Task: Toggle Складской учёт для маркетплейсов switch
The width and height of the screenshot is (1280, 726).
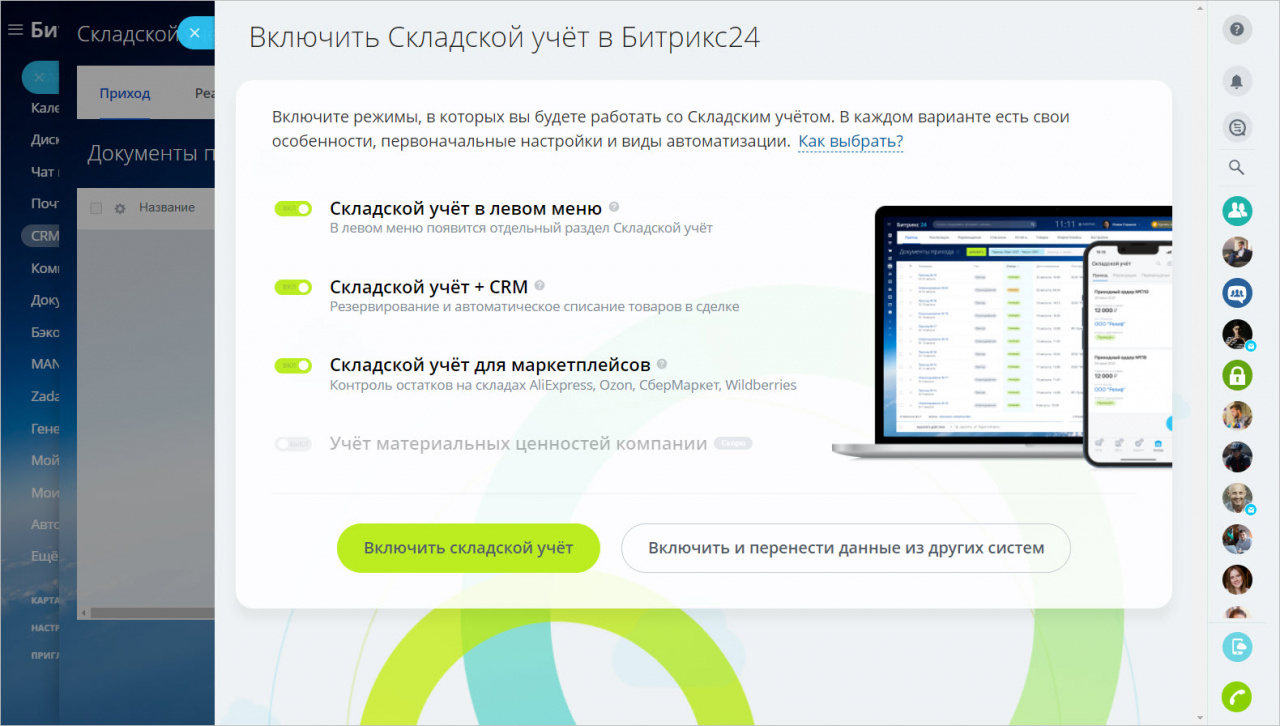Action: click(x=293, y=366)
